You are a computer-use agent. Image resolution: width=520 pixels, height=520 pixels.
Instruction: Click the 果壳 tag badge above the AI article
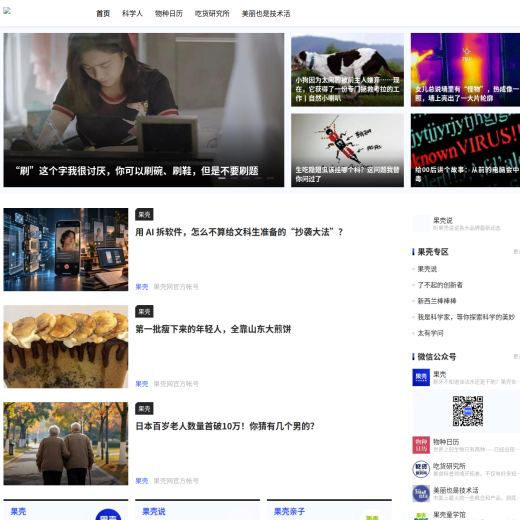point(144,215)
